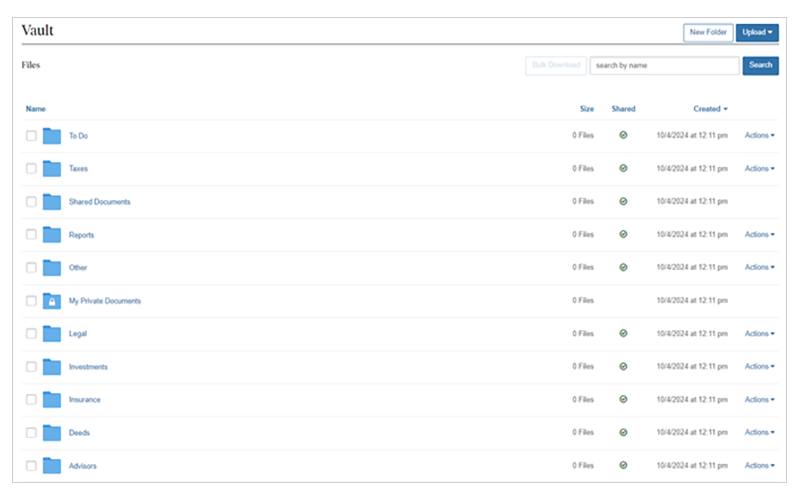Tick the checkbox for Shared Documents folder
The height and width of the screenshot is (500, 800).
click(x=31, y=202)
